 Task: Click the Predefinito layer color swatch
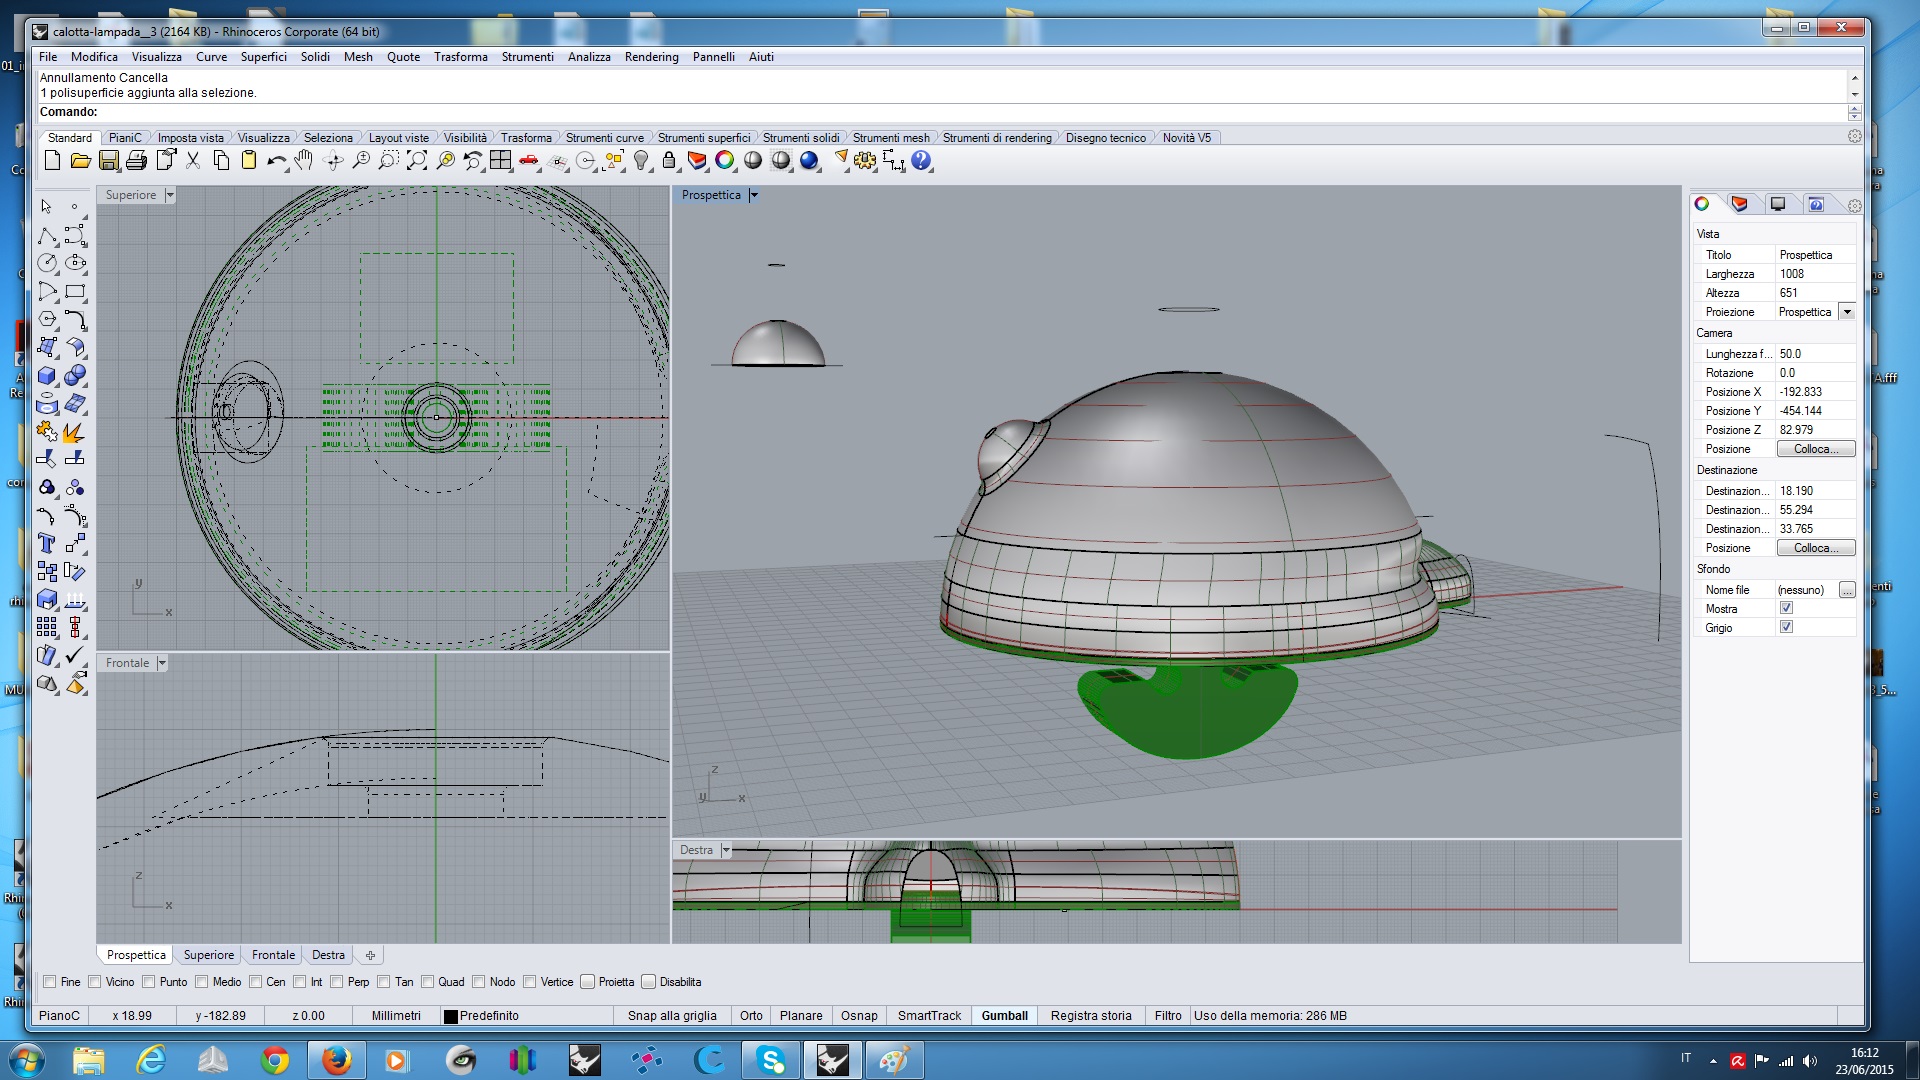(450, 1016)
